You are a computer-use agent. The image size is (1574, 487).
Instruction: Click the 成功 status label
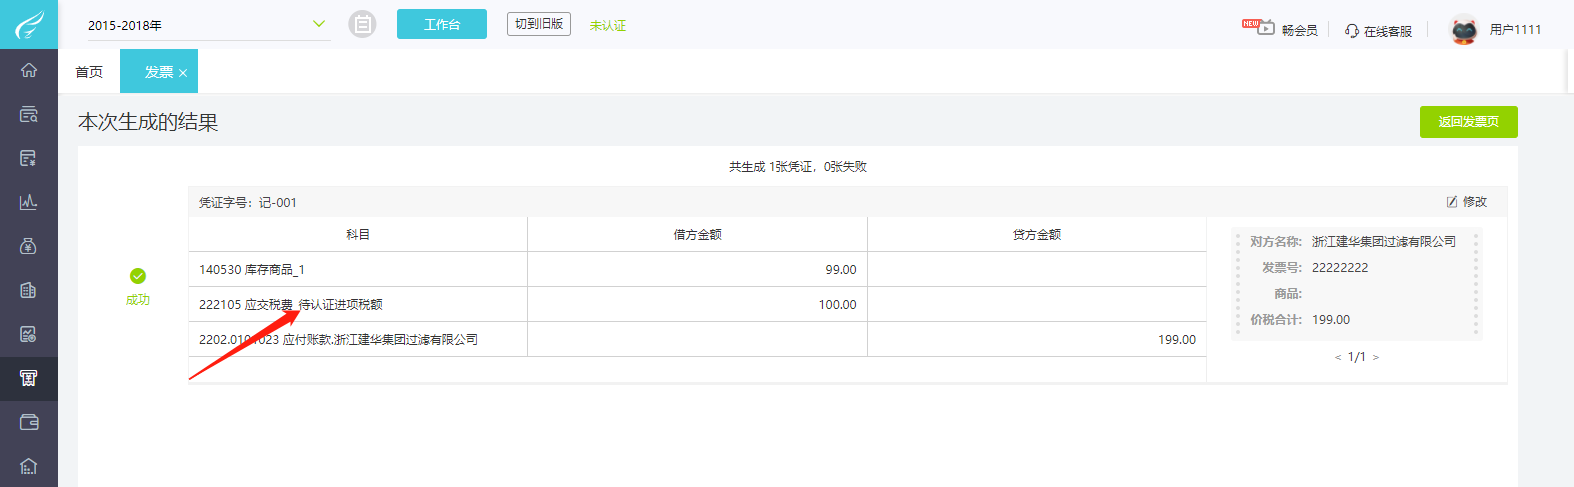point(138,300)
